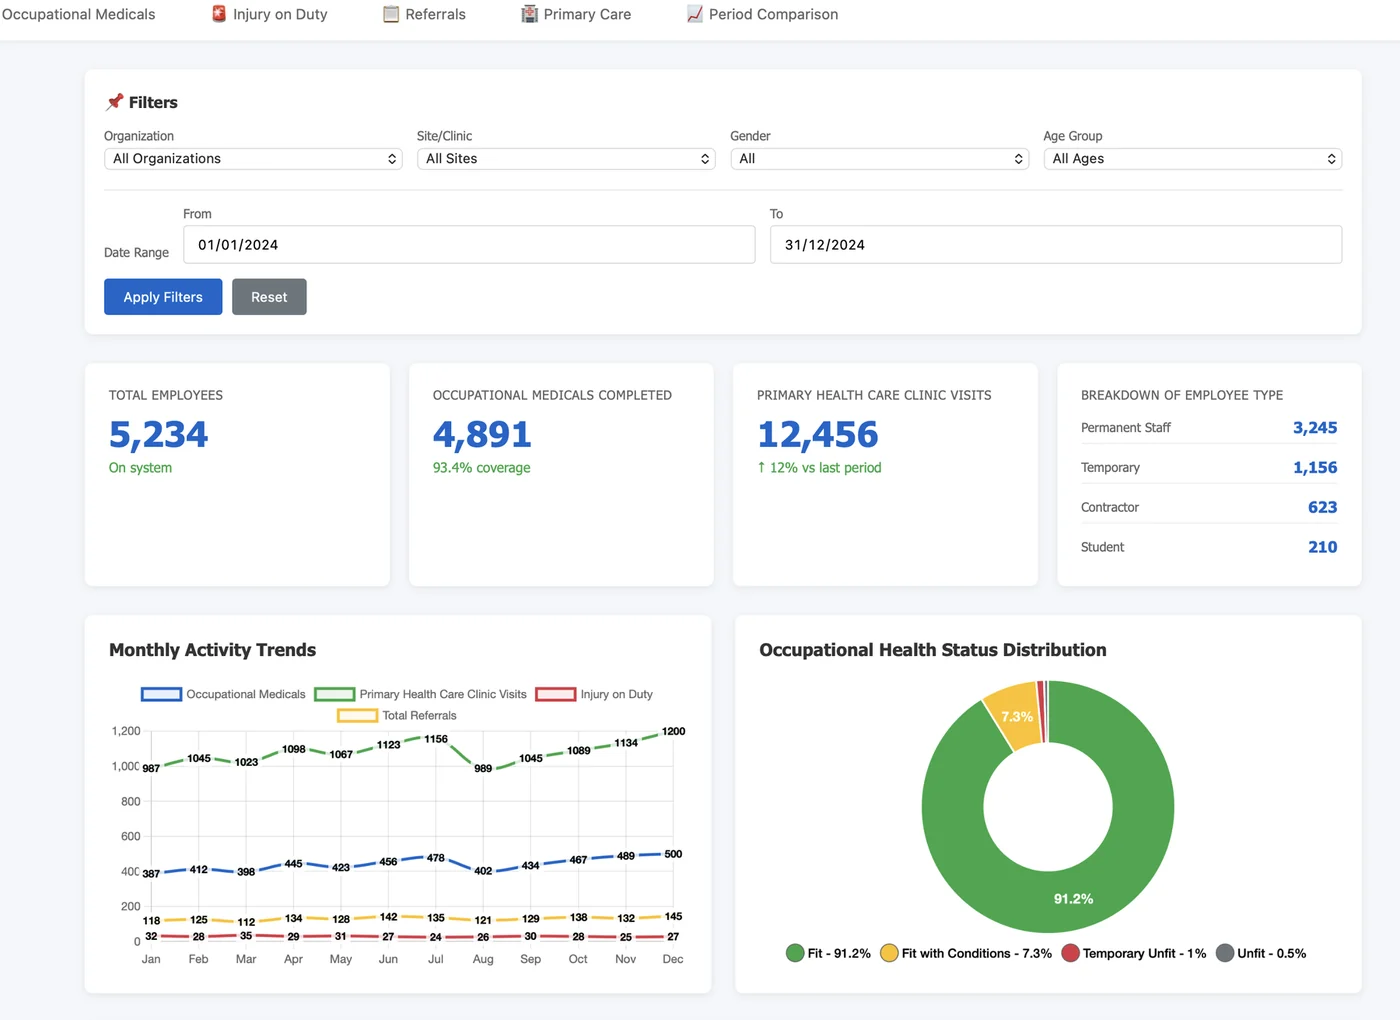Click the Primary Care hospital icon
Screen dimensions: 1400x1020
pos(529,14)
